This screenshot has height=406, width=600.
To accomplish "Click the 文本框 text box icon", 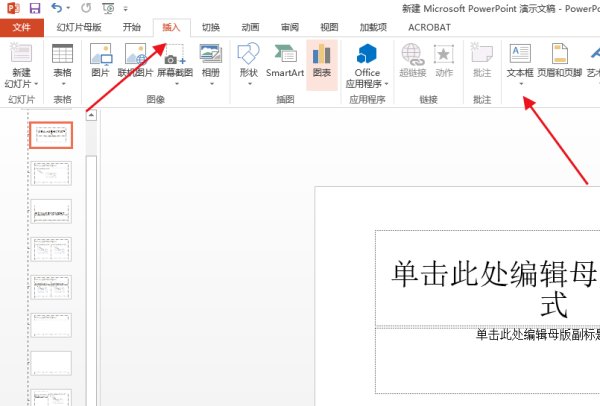I will point(520,54).
